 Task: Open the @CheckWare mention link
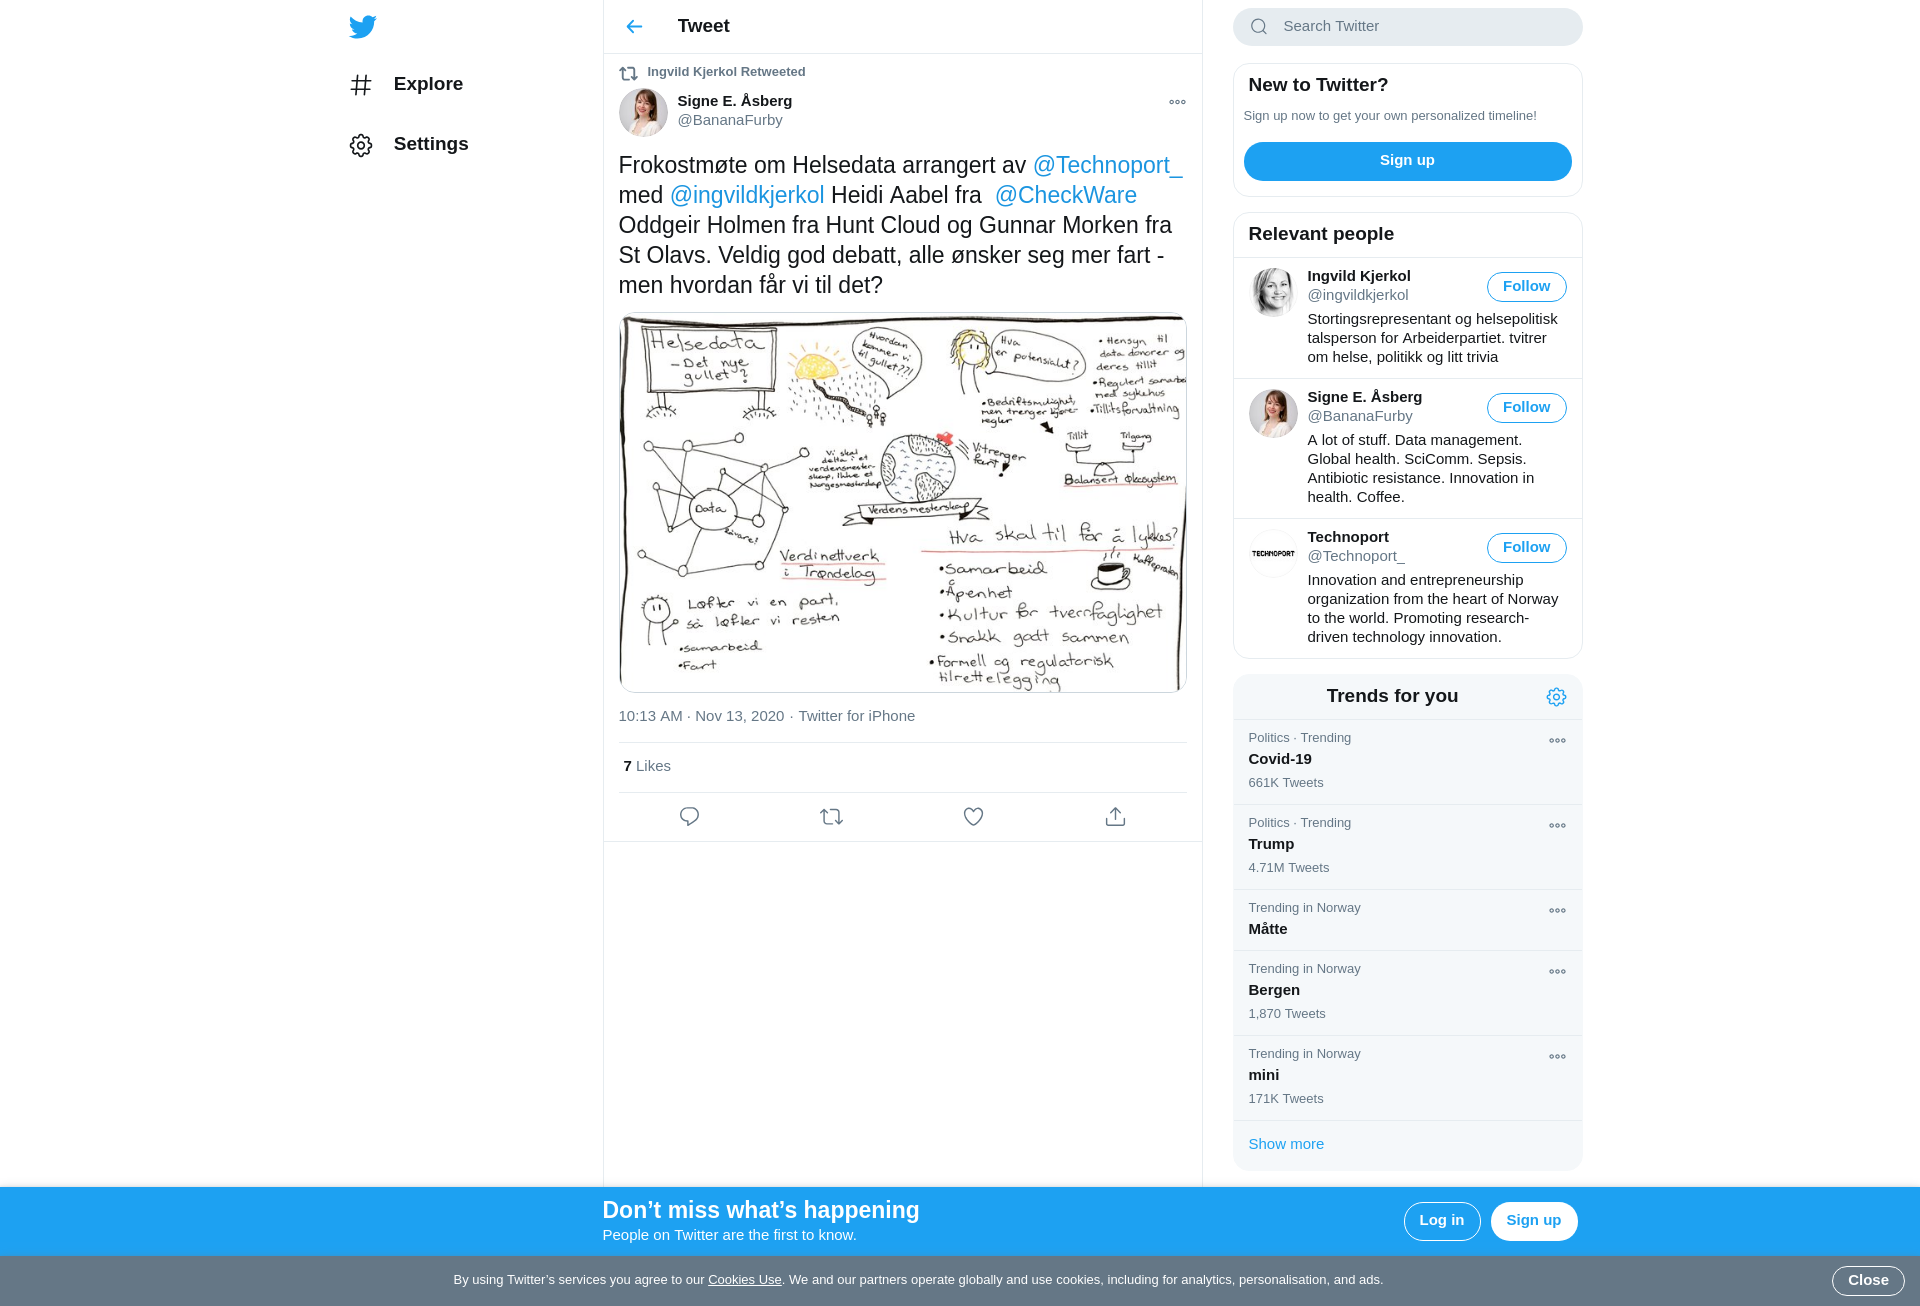click(x=1065, y=196)
